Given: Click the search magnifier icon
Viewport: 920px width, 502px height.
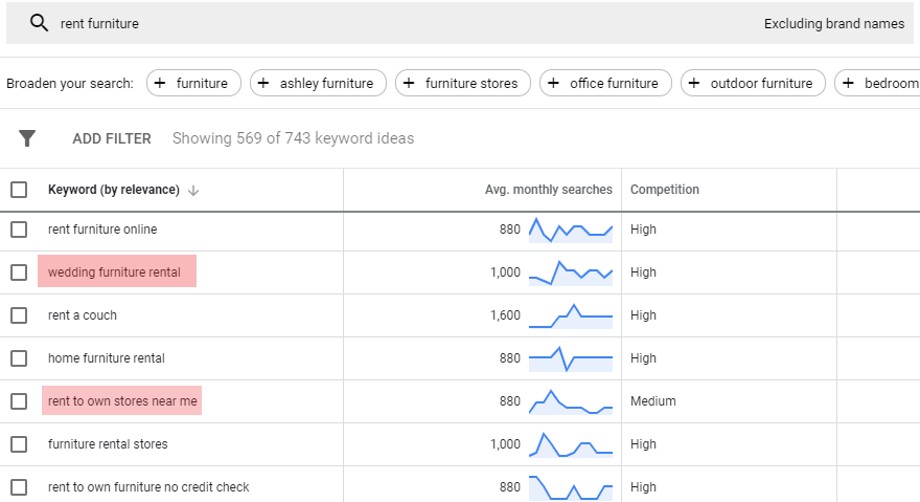Looking at the screenshot, I should pos(39,23).
